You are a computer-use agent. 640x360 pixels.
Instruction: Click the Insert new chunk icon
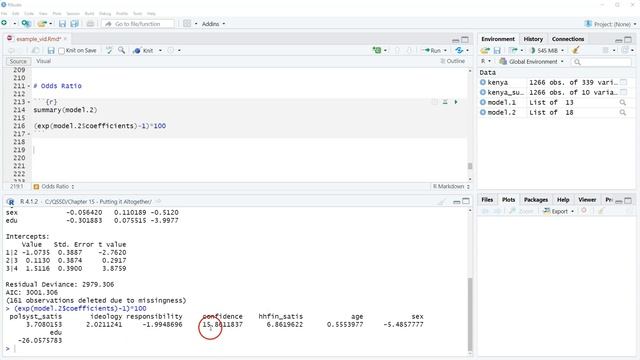(377, 50)
